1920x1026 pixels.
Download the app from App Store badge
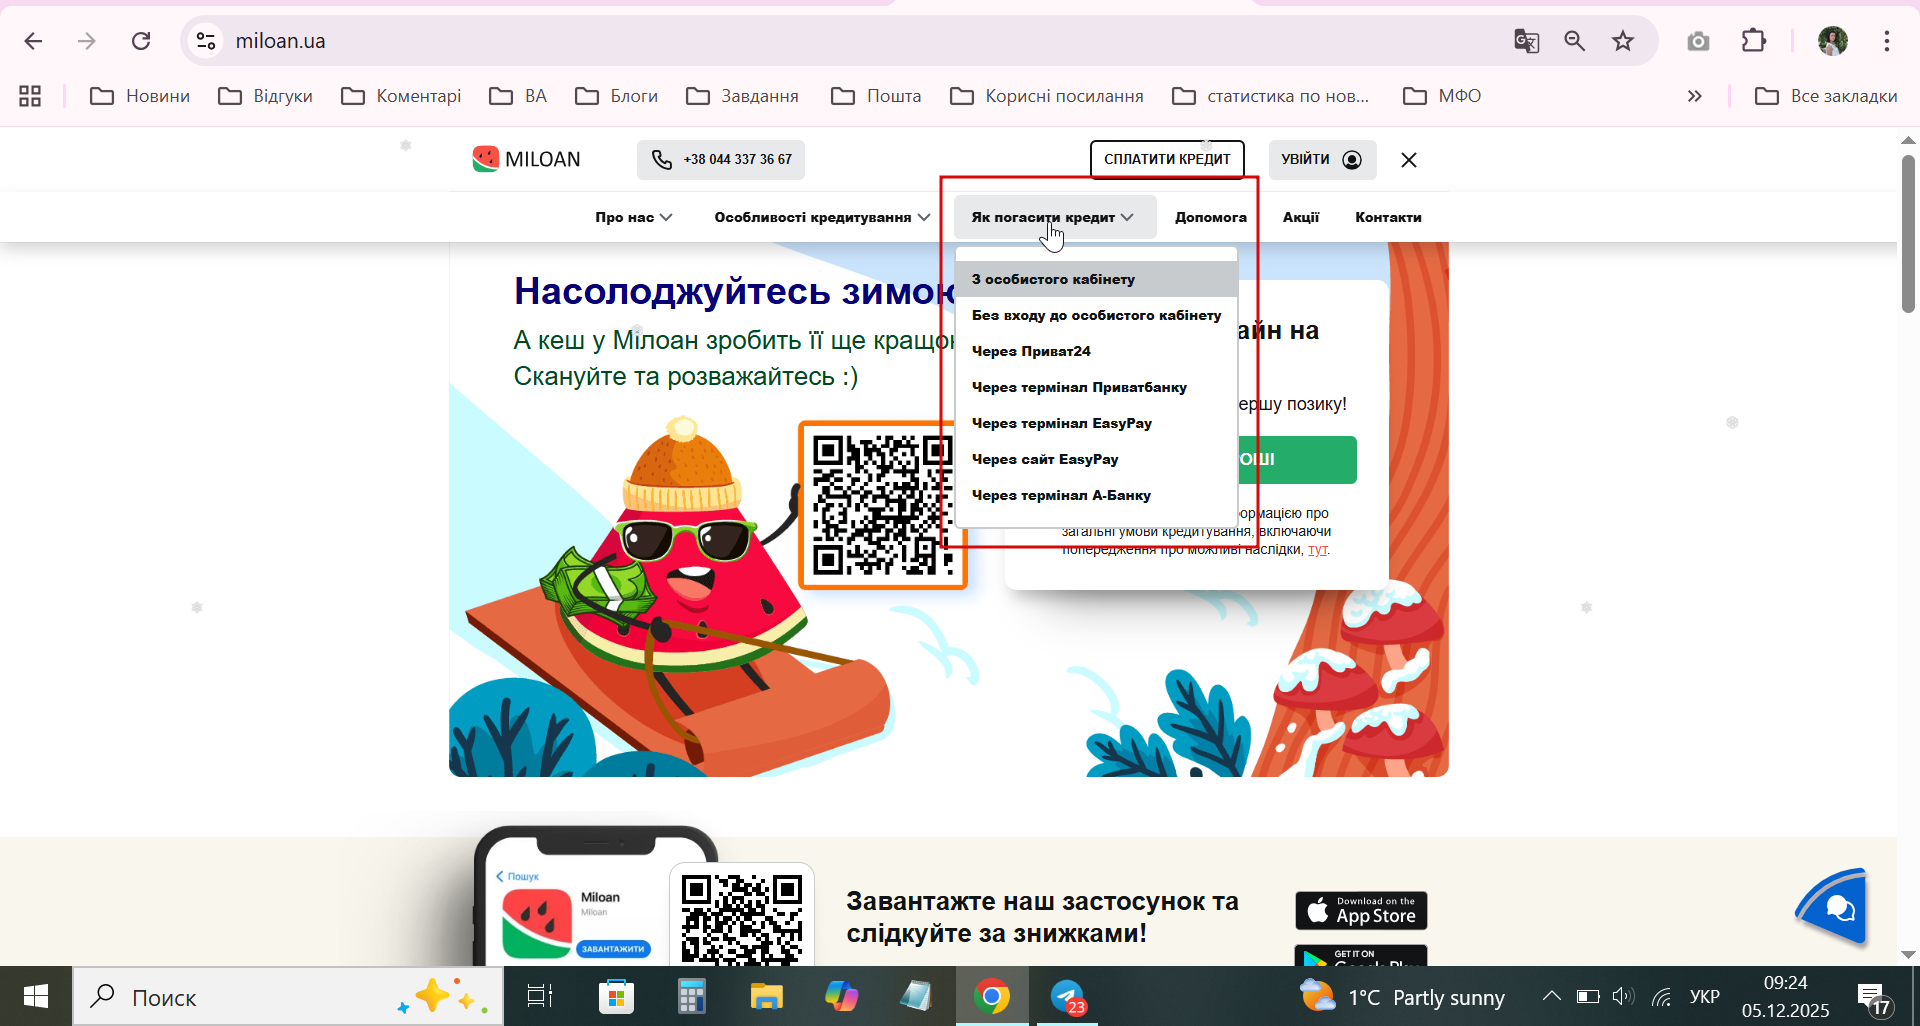tap(1361, 911)
